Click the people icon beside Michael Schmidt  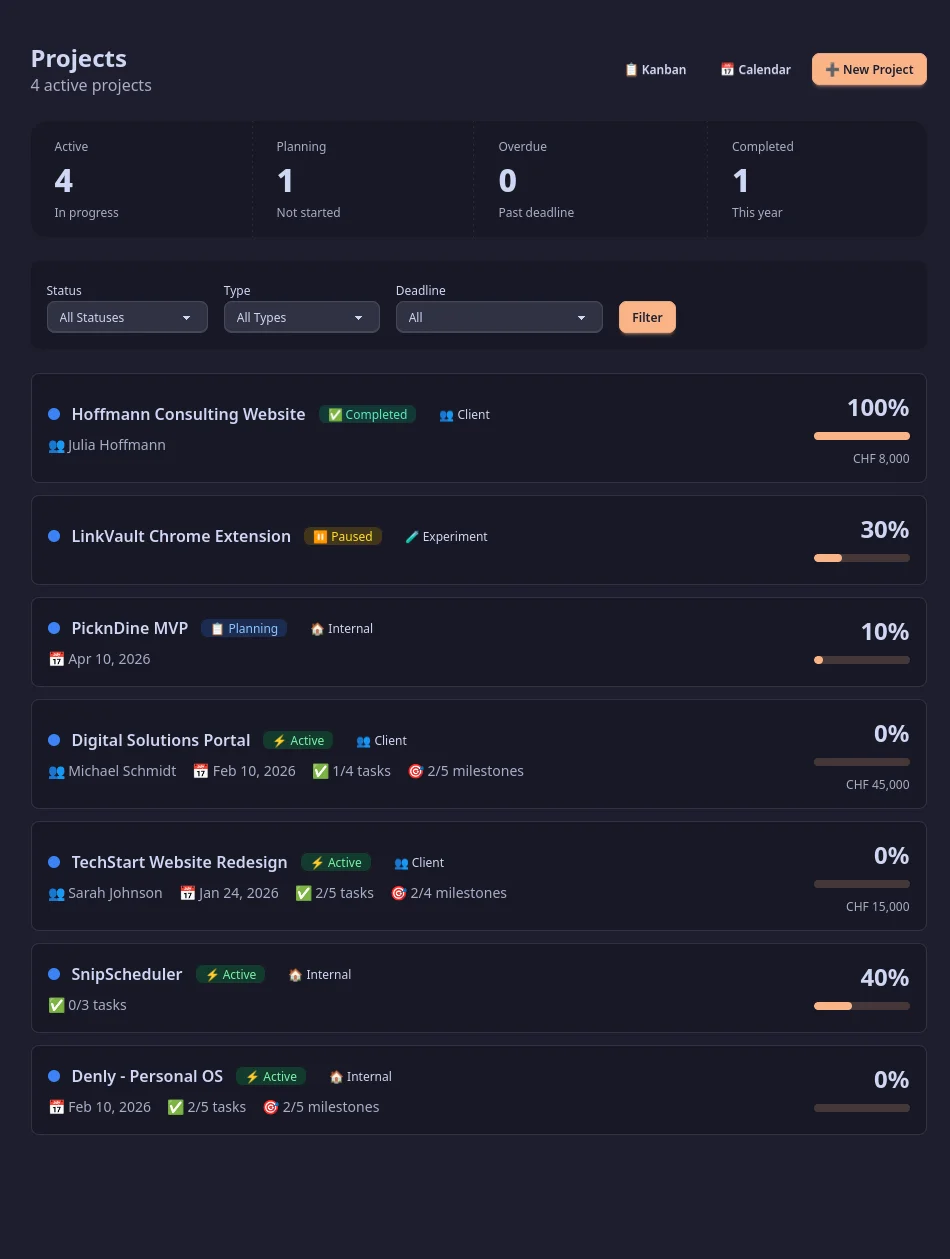(57, 771)
